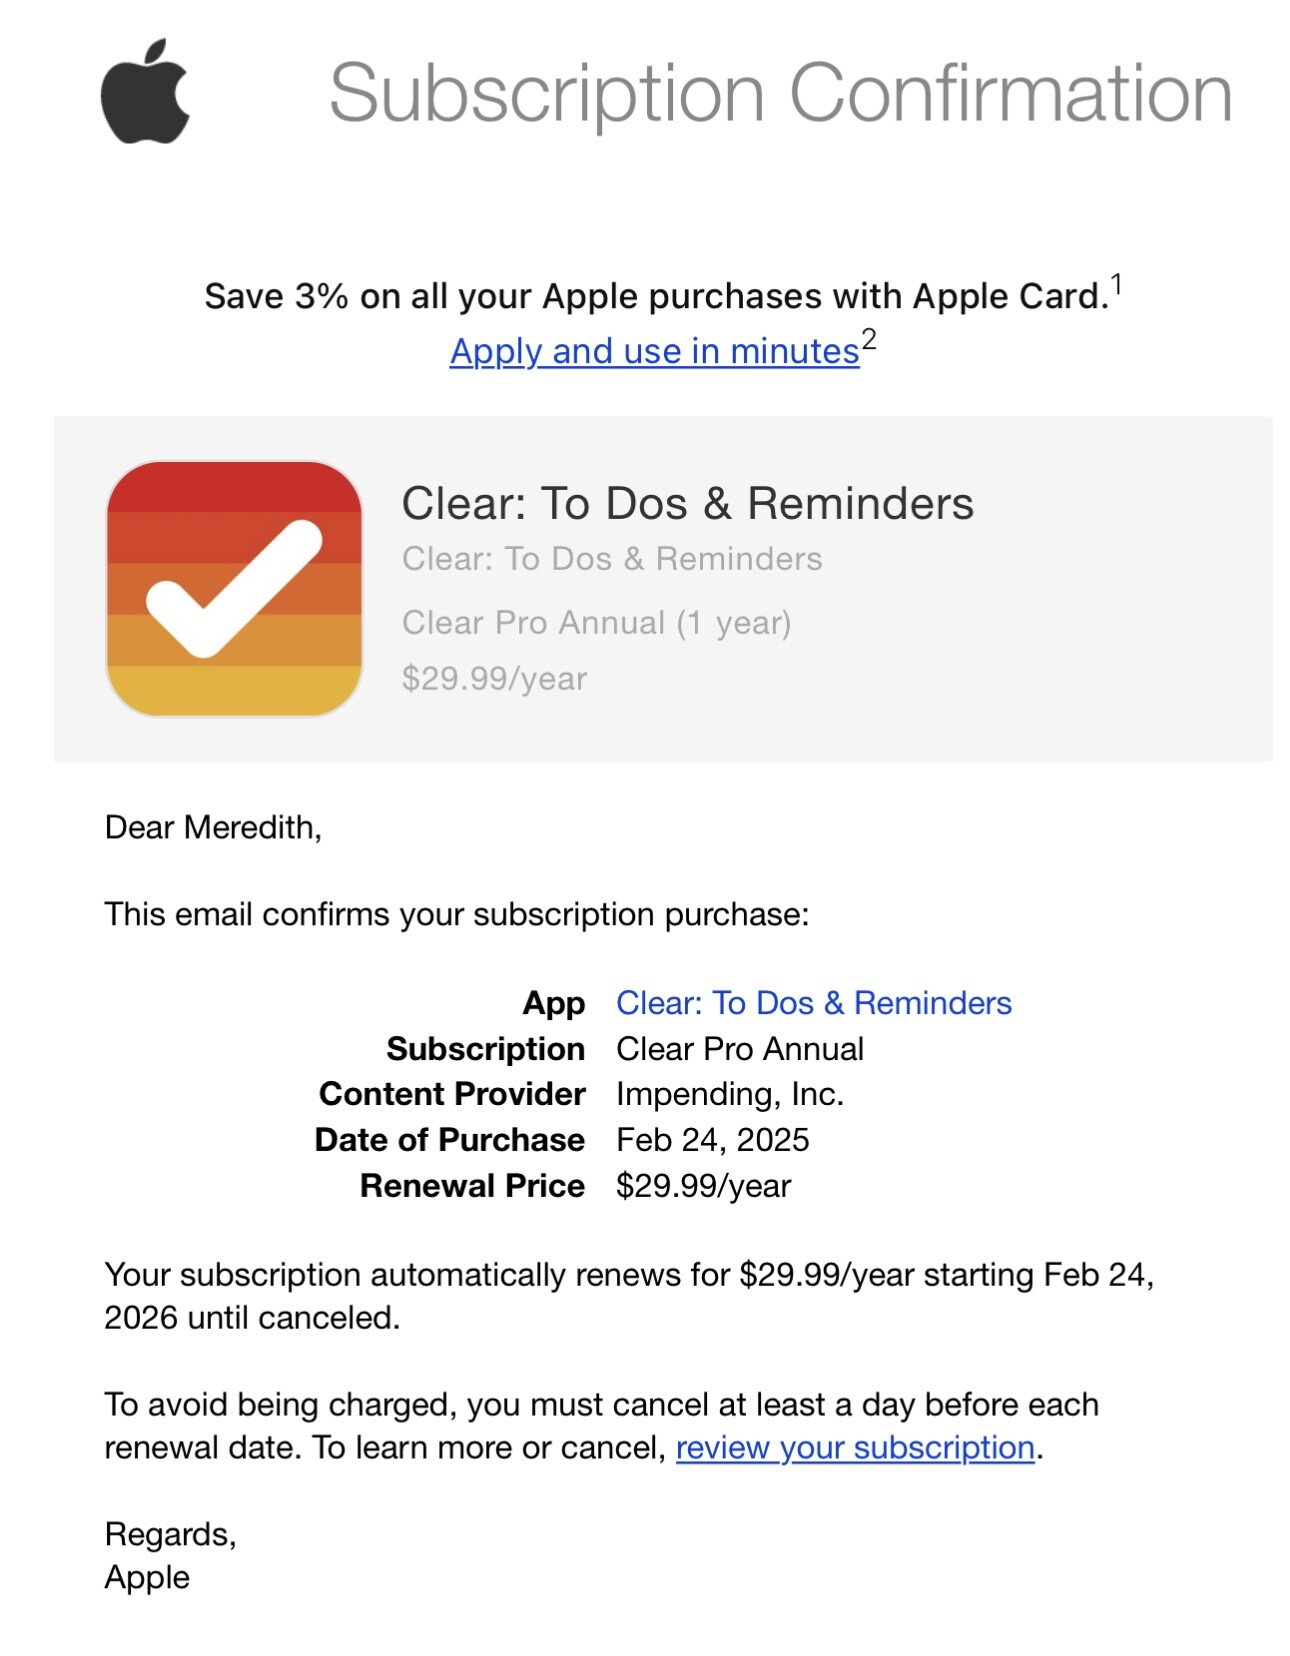The image size is (1290, 1656).
Task: Click the gray '$29.99/year' price in card
Action: coord(494,678)
